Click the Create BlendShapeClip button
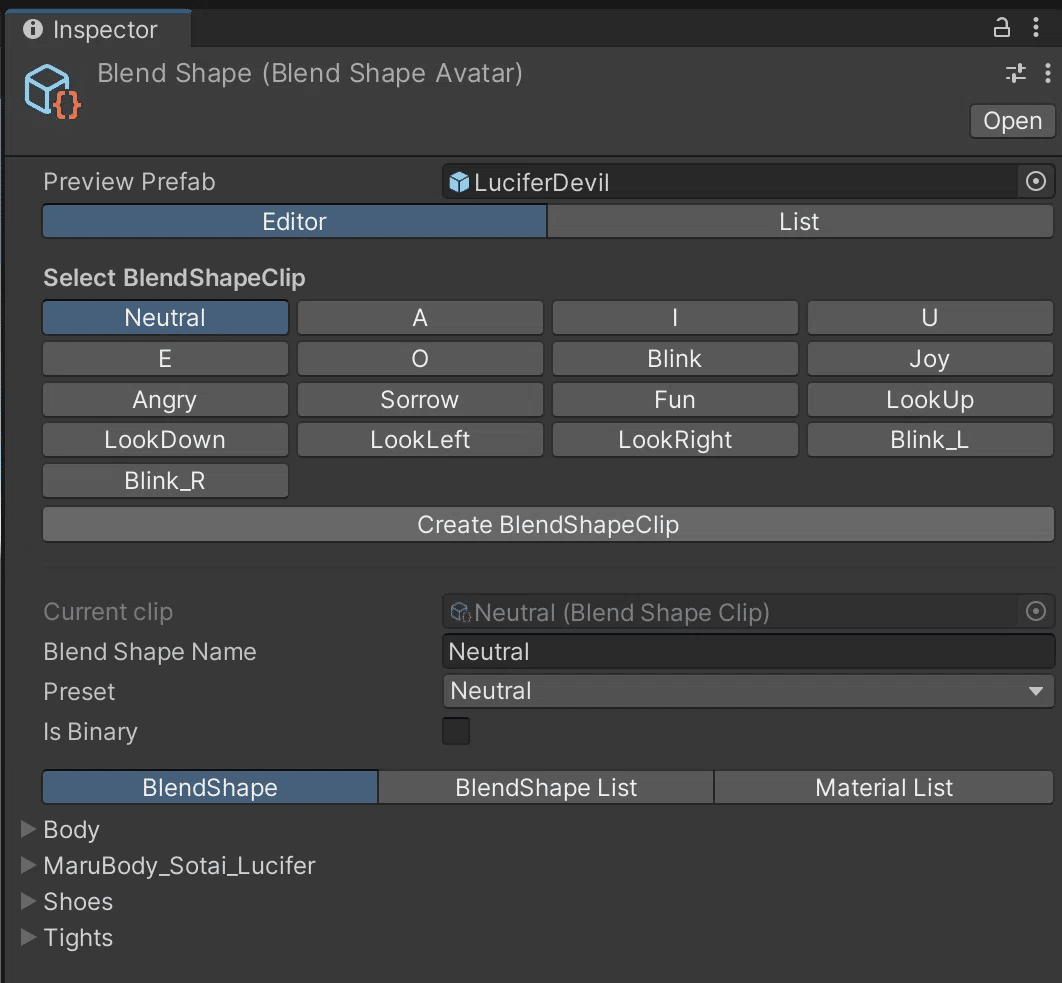This screenshot has width=1062, height=983. pos(548,525)
